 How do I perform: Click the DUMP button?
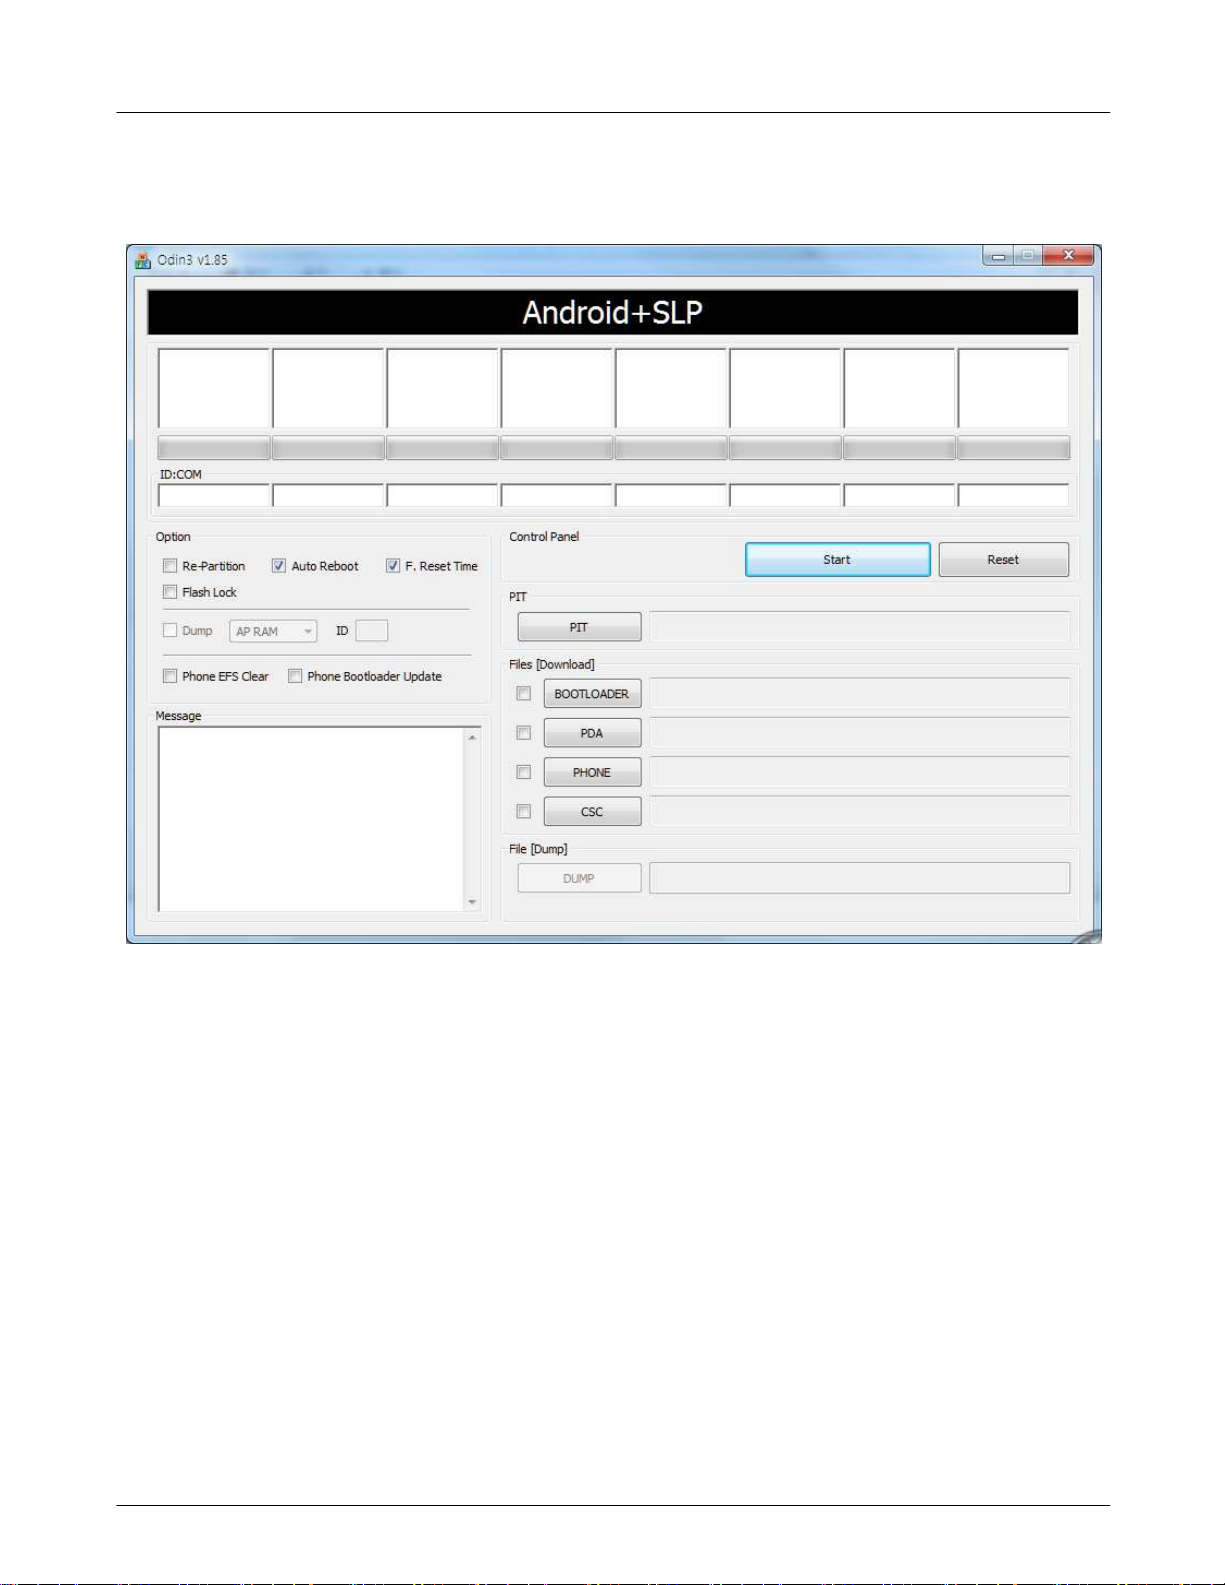[579, 878]
